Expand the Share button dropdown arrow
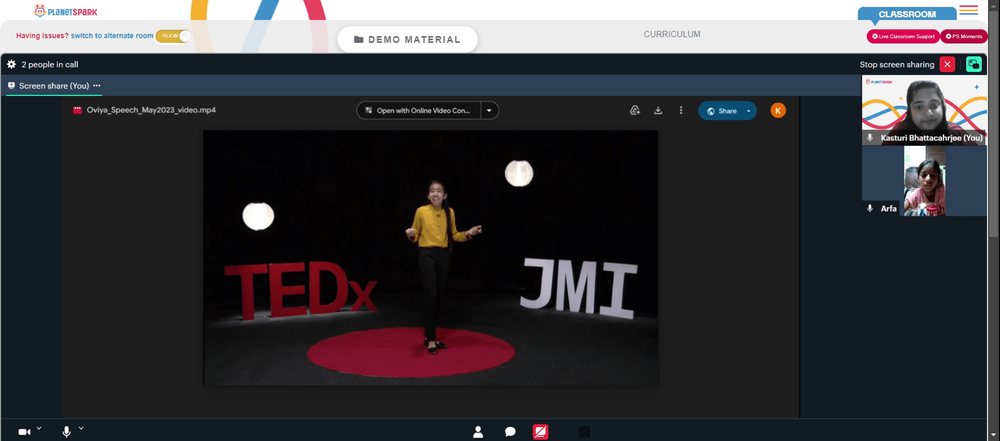 tap(749, 111)
